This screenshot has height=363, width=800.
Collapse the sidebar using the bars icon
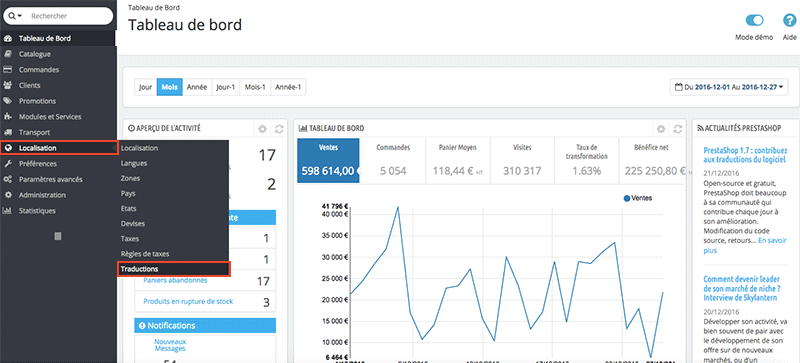tap(58, 236)
